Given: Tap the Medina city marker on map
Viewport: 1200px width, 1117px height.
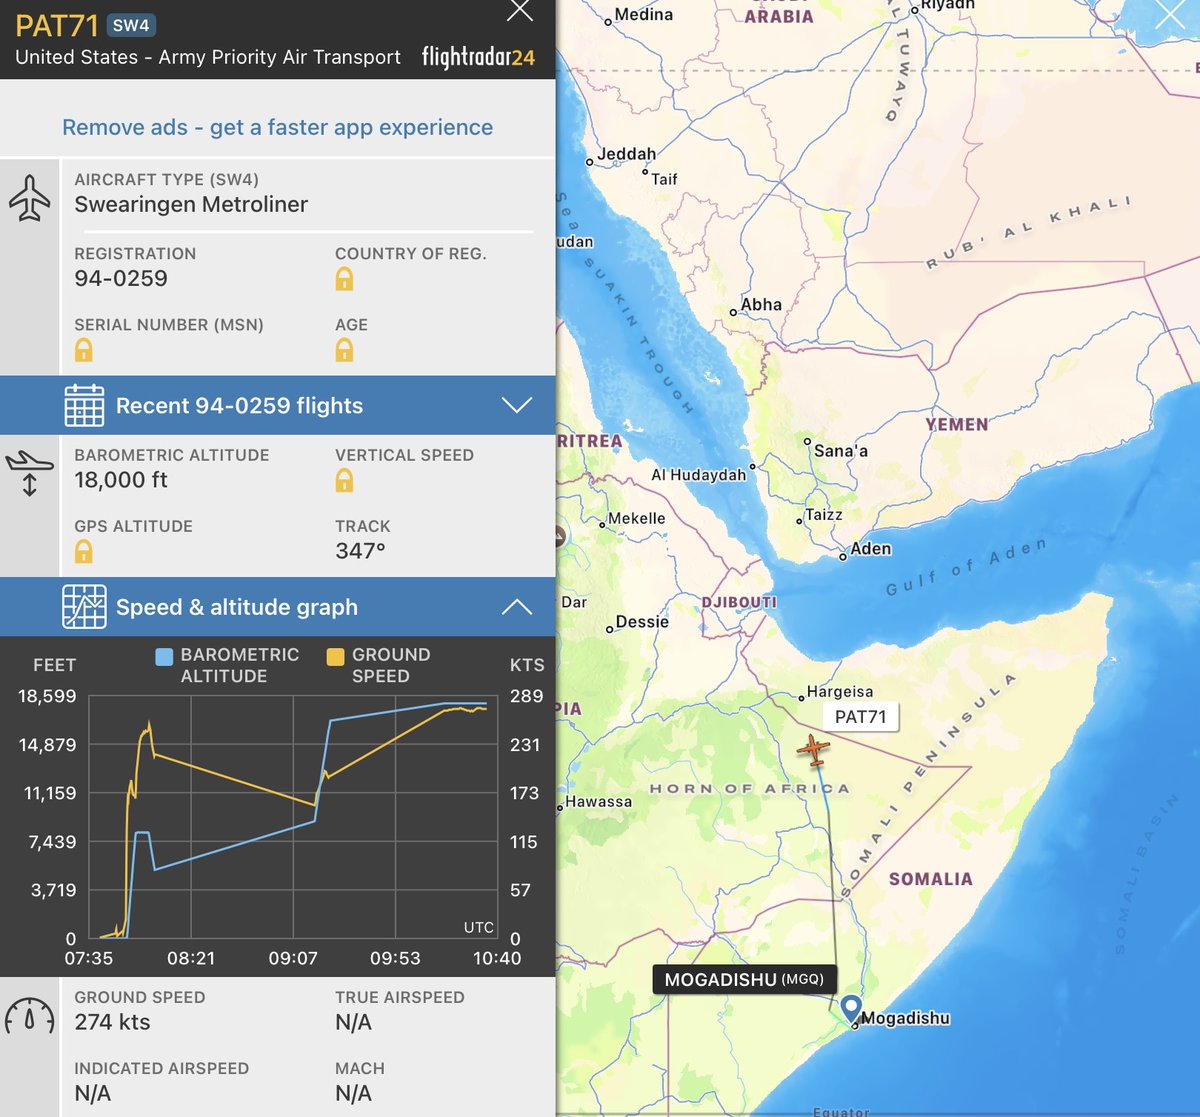Looking at the screenshot, I should (x=608, y=21).
